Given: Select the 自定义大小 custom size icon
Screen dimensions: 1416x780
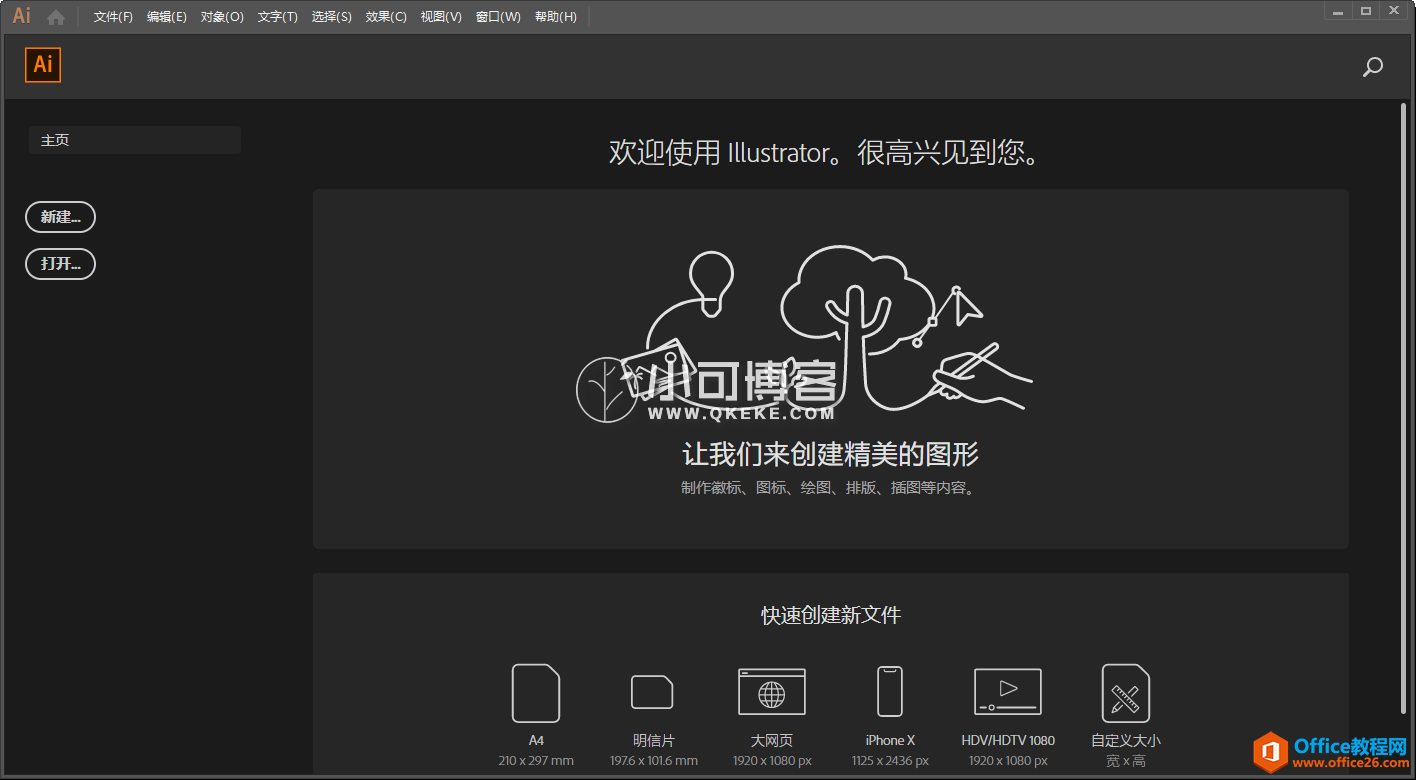Looking at the screenshot, I should coord(1126,693).
